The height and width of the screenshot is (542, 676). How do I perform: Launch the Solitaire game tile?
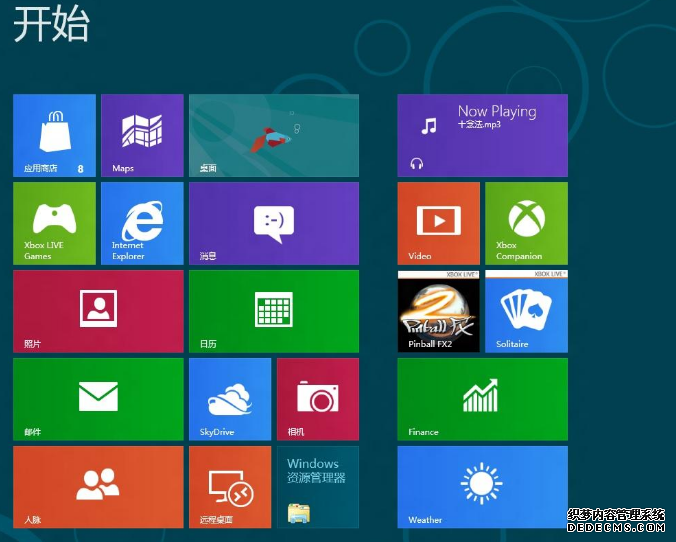(526, 311)
